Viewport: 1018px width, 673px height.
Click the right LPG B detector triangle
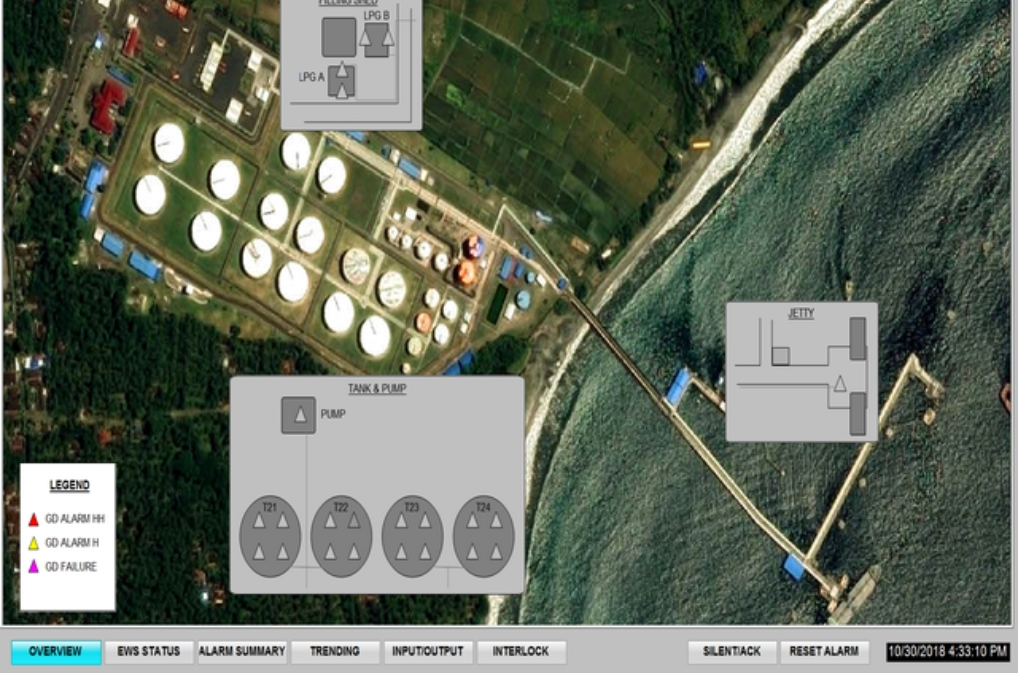tap(388, 36)
